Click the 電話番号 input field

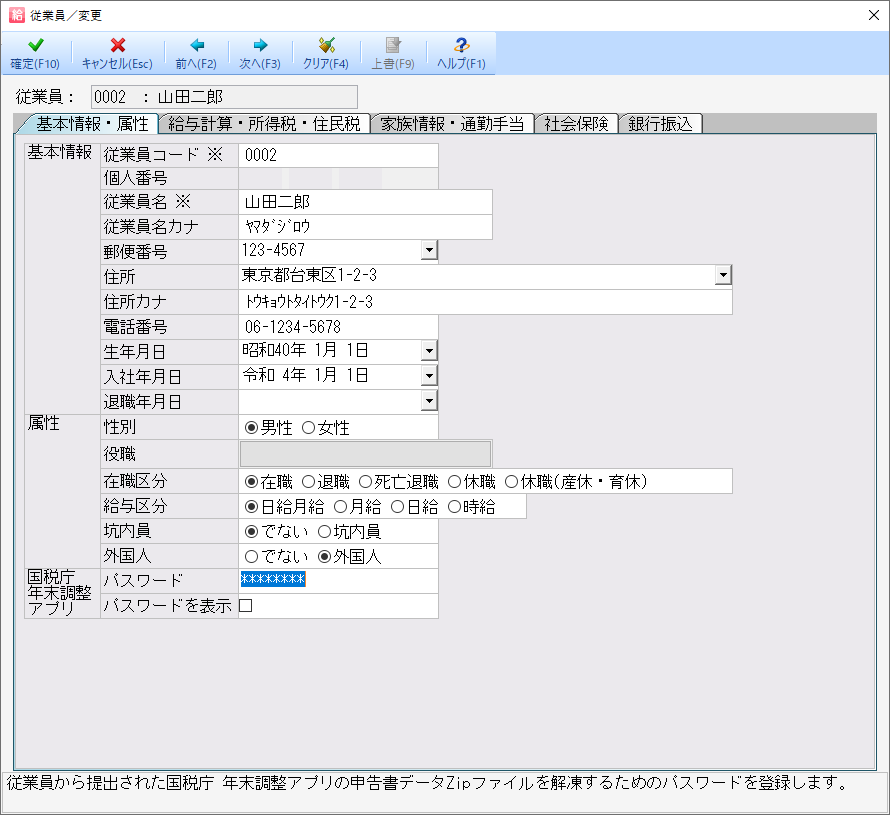(x=338, y=327)
